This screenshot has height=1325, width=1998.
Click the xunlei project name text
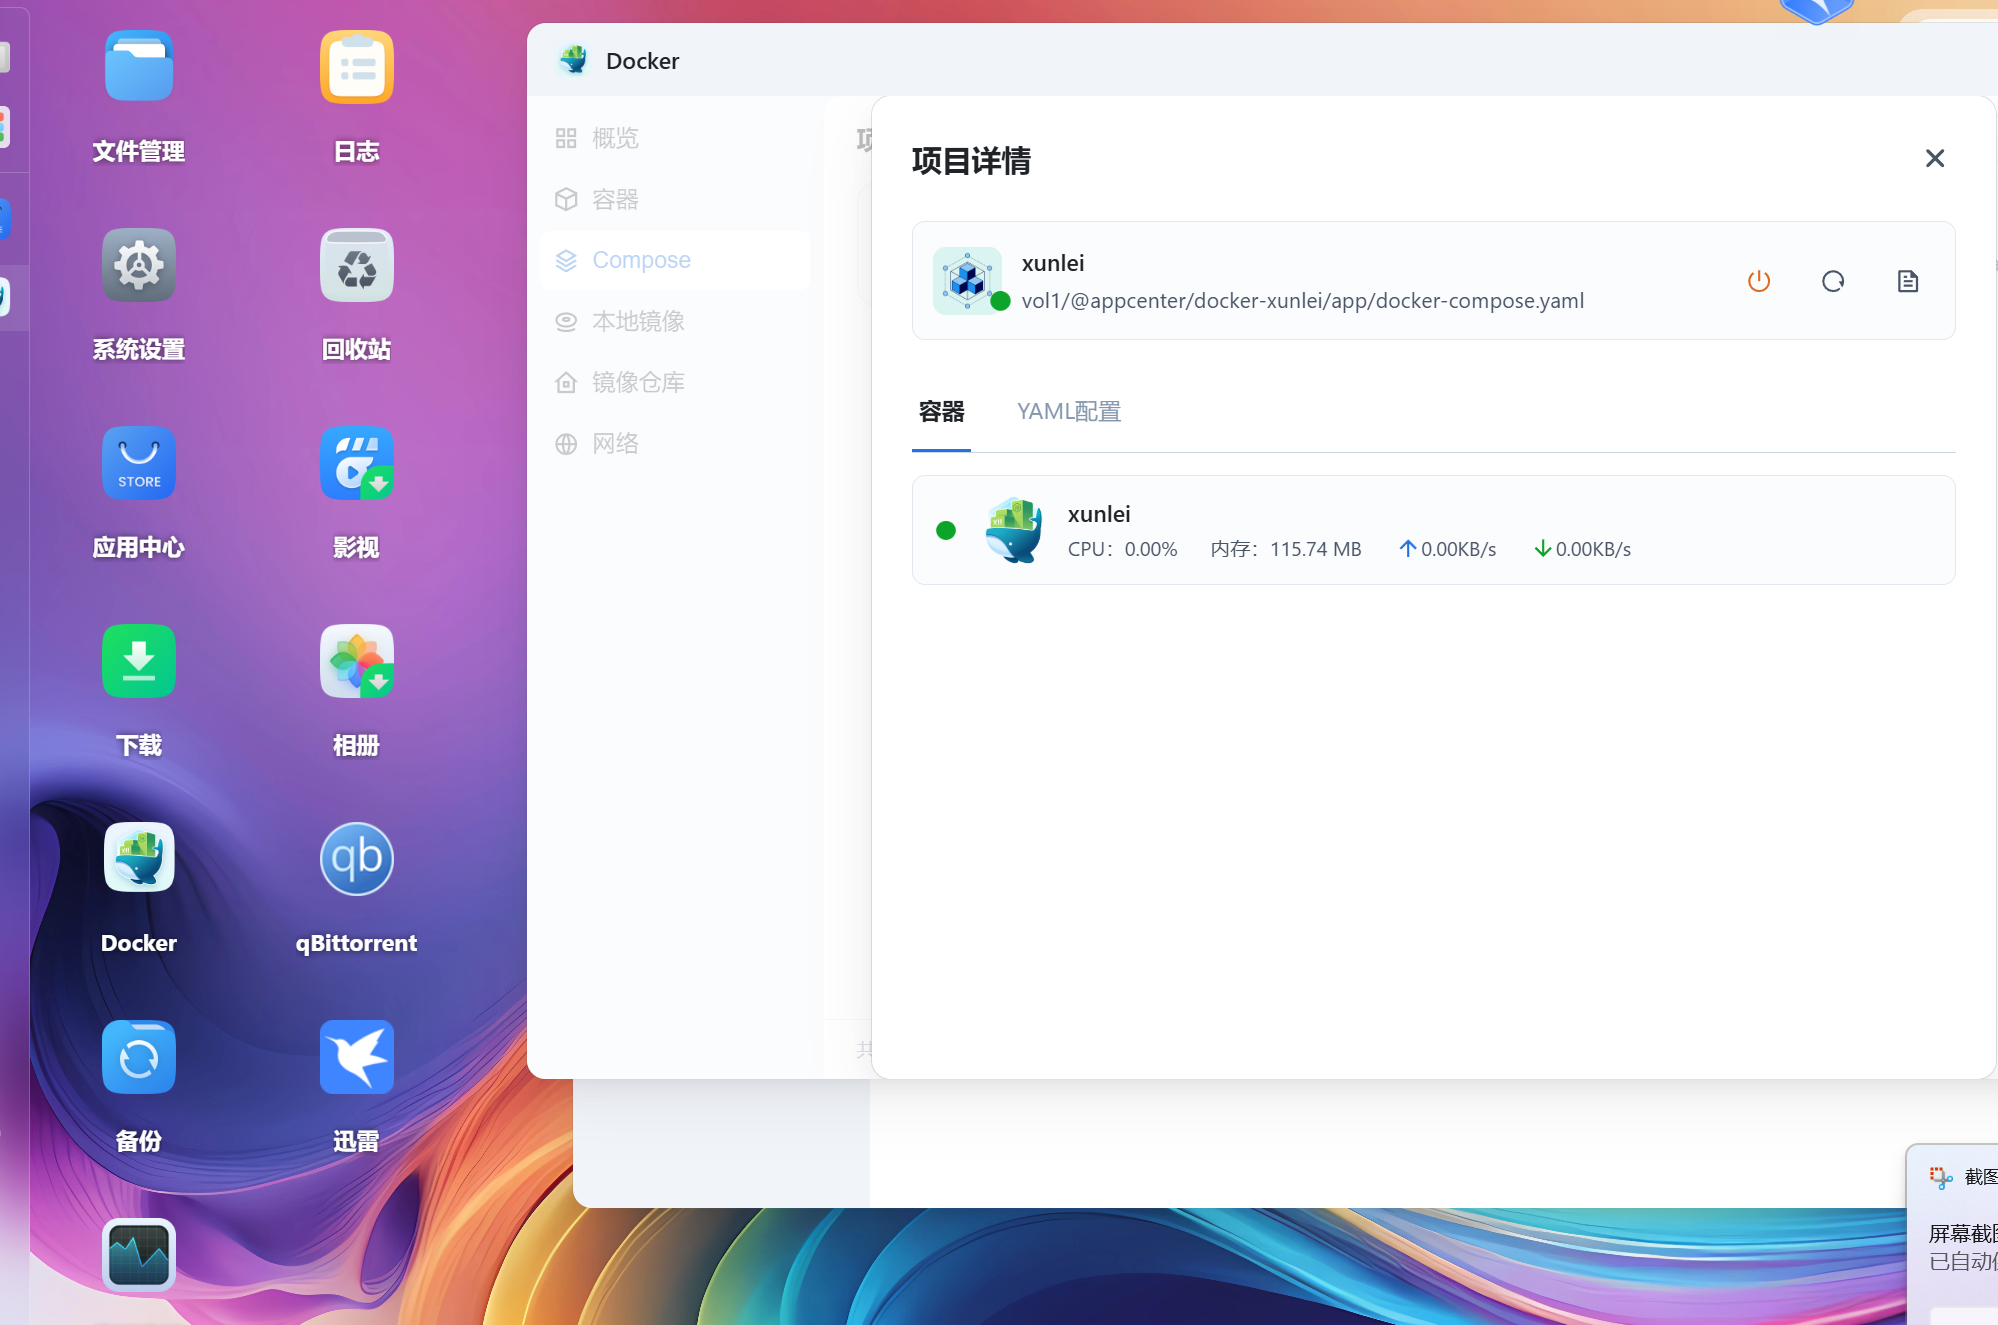pyautogui.click(x=1053, y=263)
